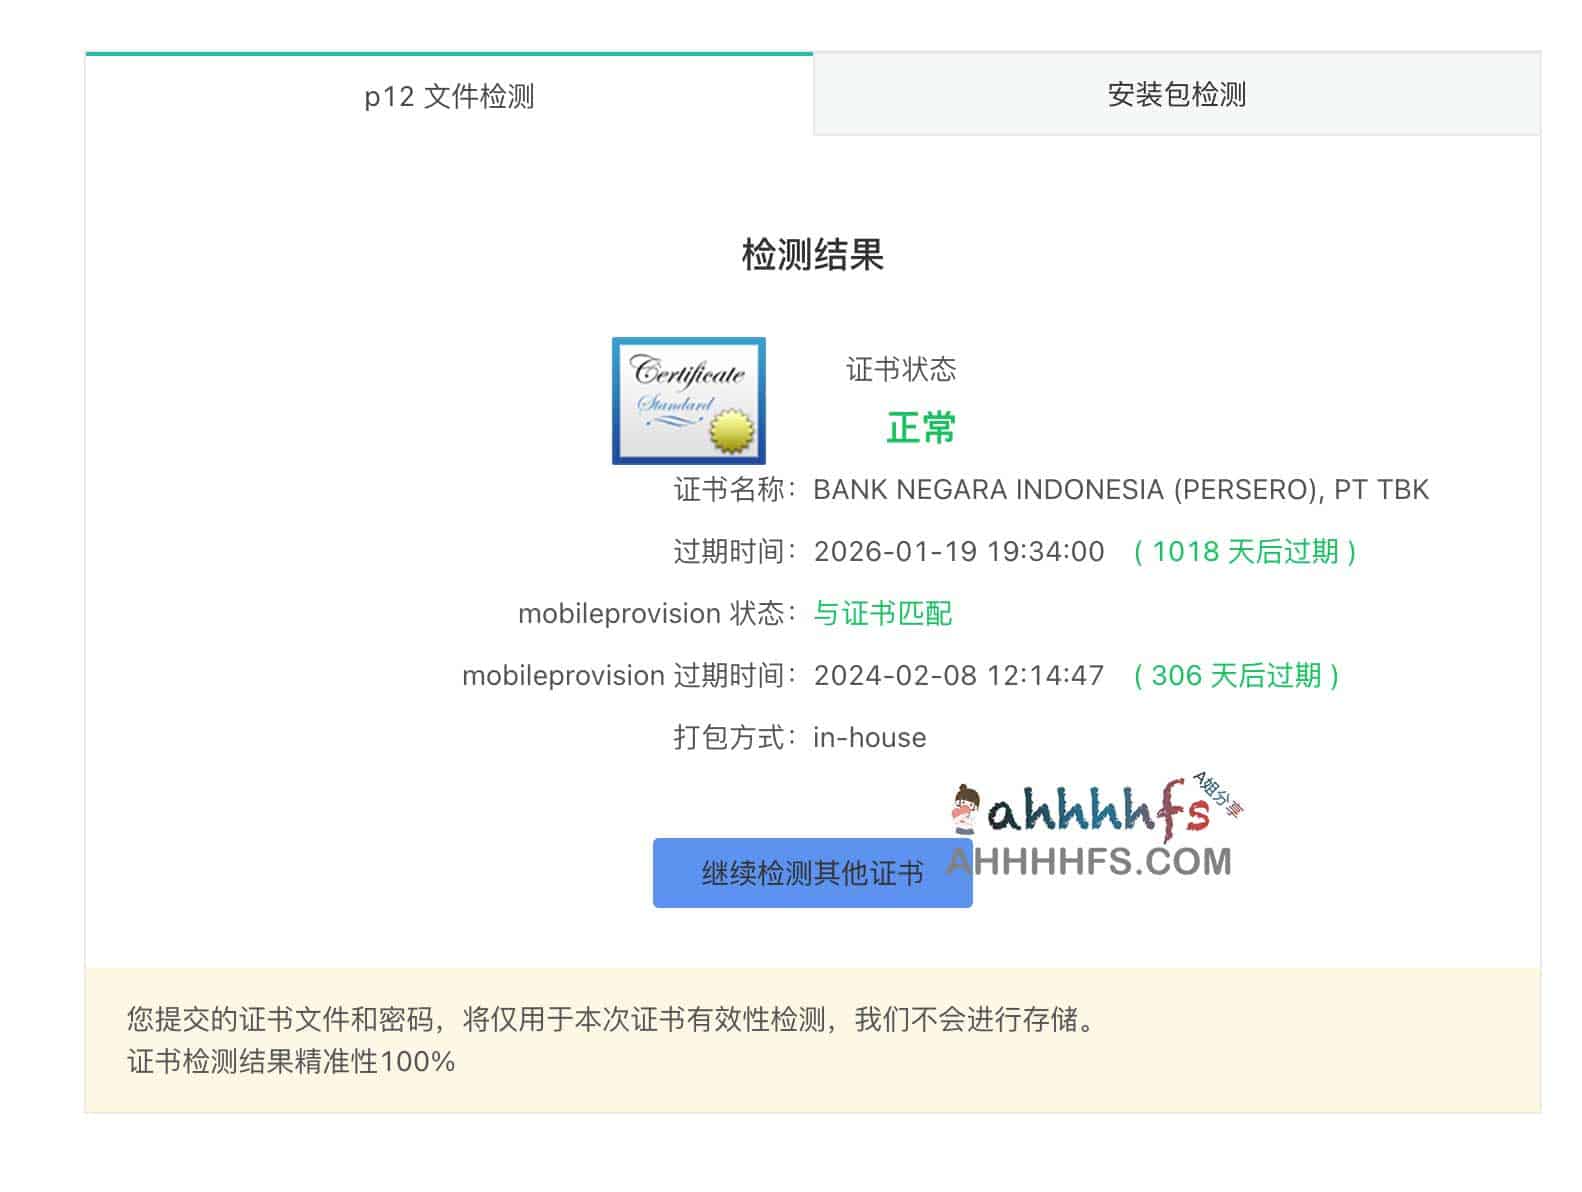1582x1192 pixels.
Task: Select the date 2024-02-08 12:14:47
Action: point(959,676)
